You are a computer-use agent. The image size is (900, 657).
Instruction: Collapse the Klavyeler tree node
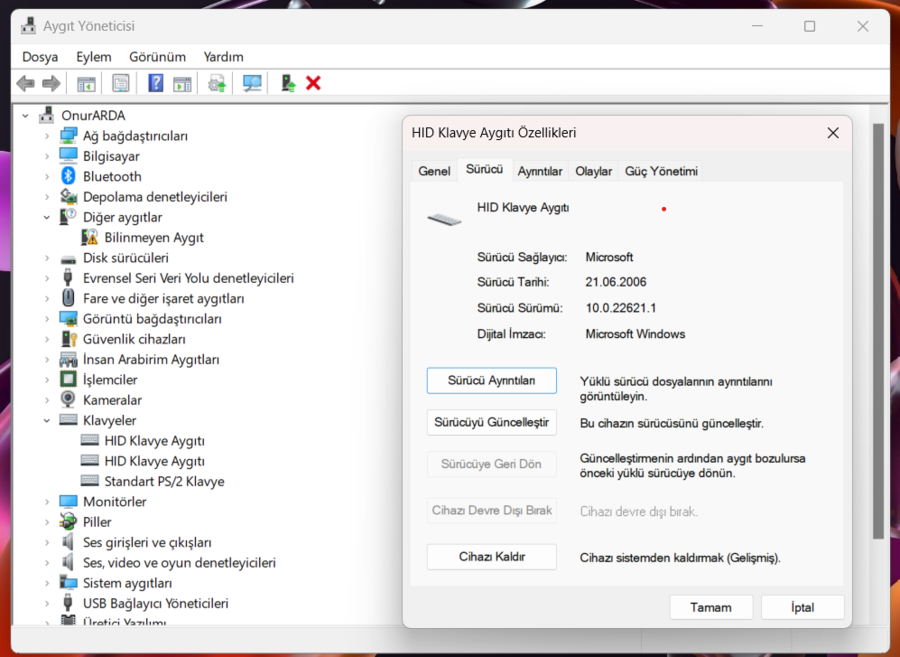[x=47, y=421]
